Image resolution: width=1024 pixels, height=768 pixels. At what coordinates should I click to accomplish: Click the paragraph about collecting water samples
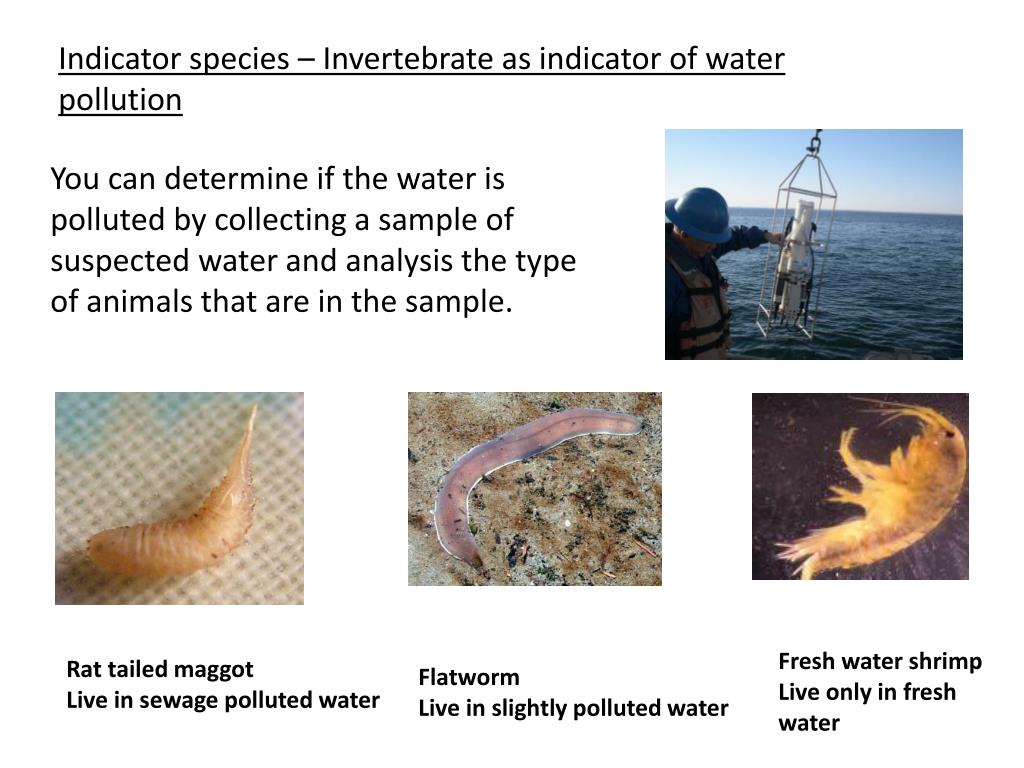point(313,240)
